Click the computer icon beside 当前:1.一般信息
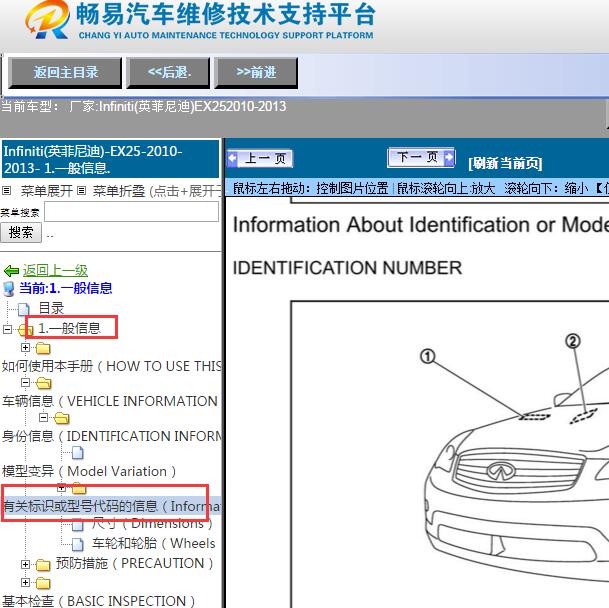The image size is (609, 608). click(9, 289)
